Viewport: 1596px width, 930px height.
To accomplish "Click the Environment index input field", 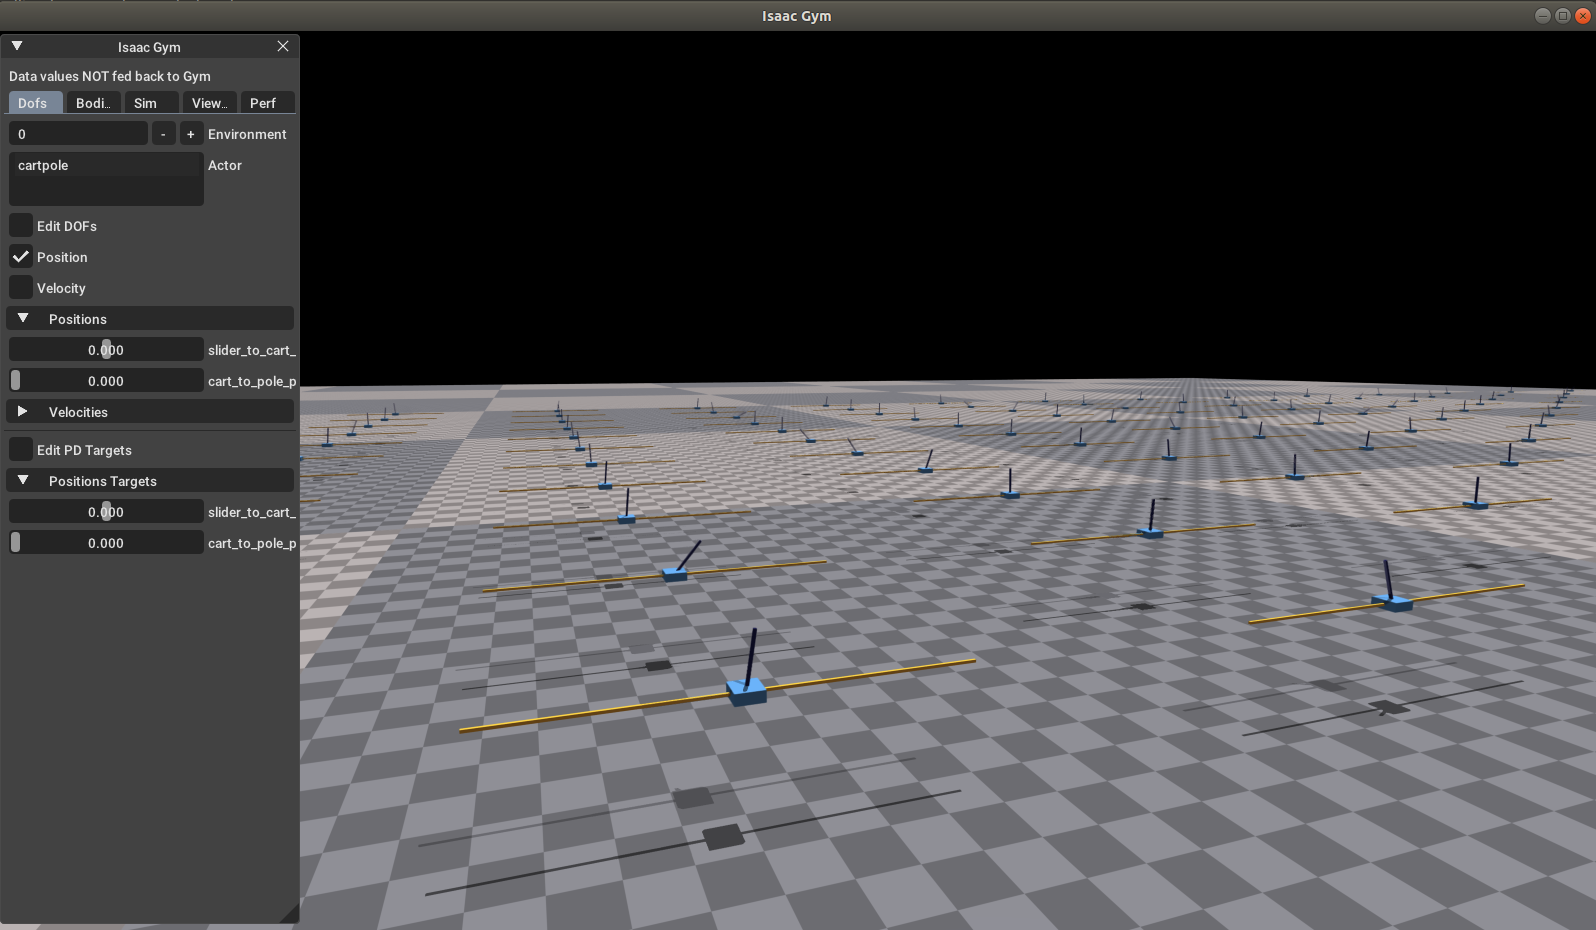I will pos(78,134).
